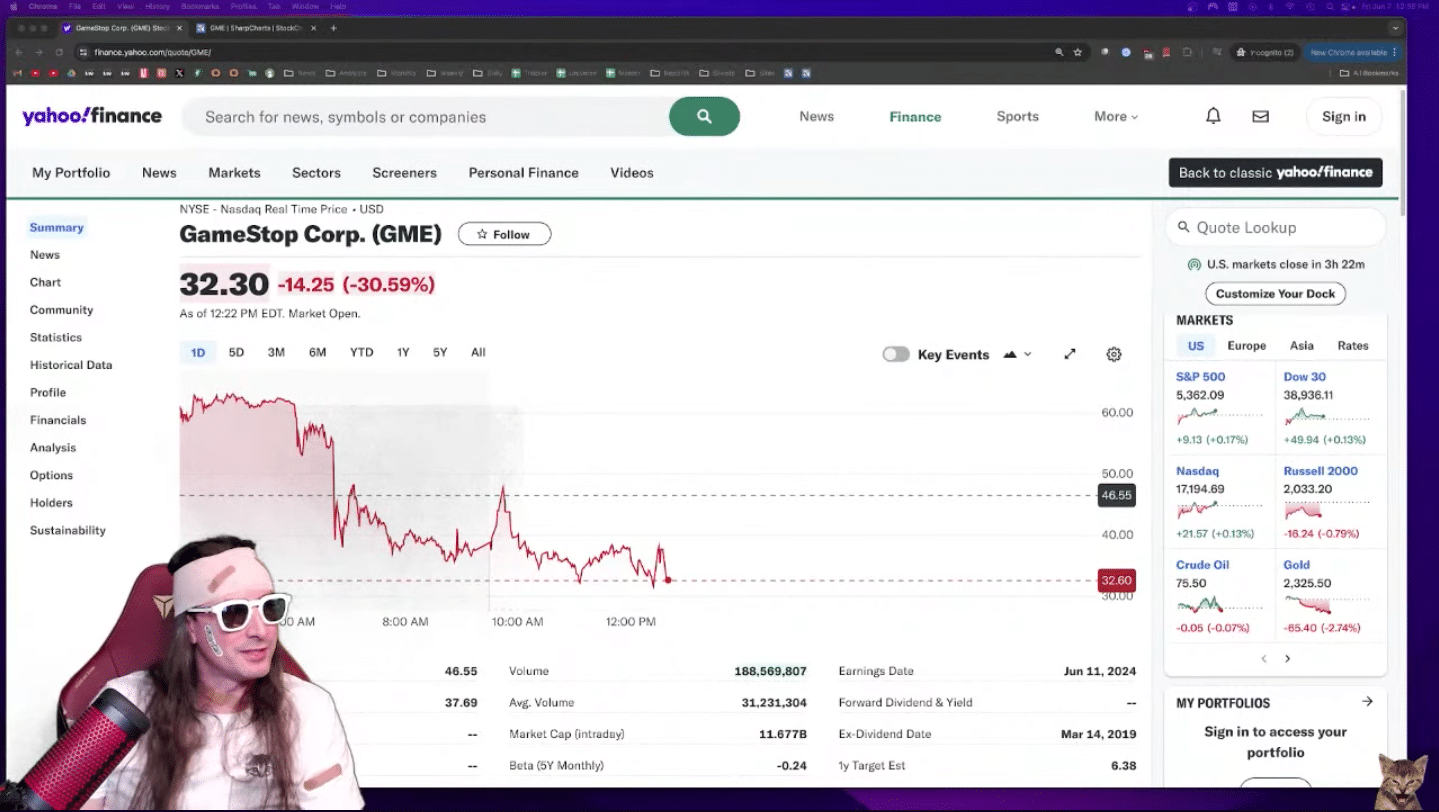Open the Gold quote link

pyautogui.click(x=1296, y=565)
